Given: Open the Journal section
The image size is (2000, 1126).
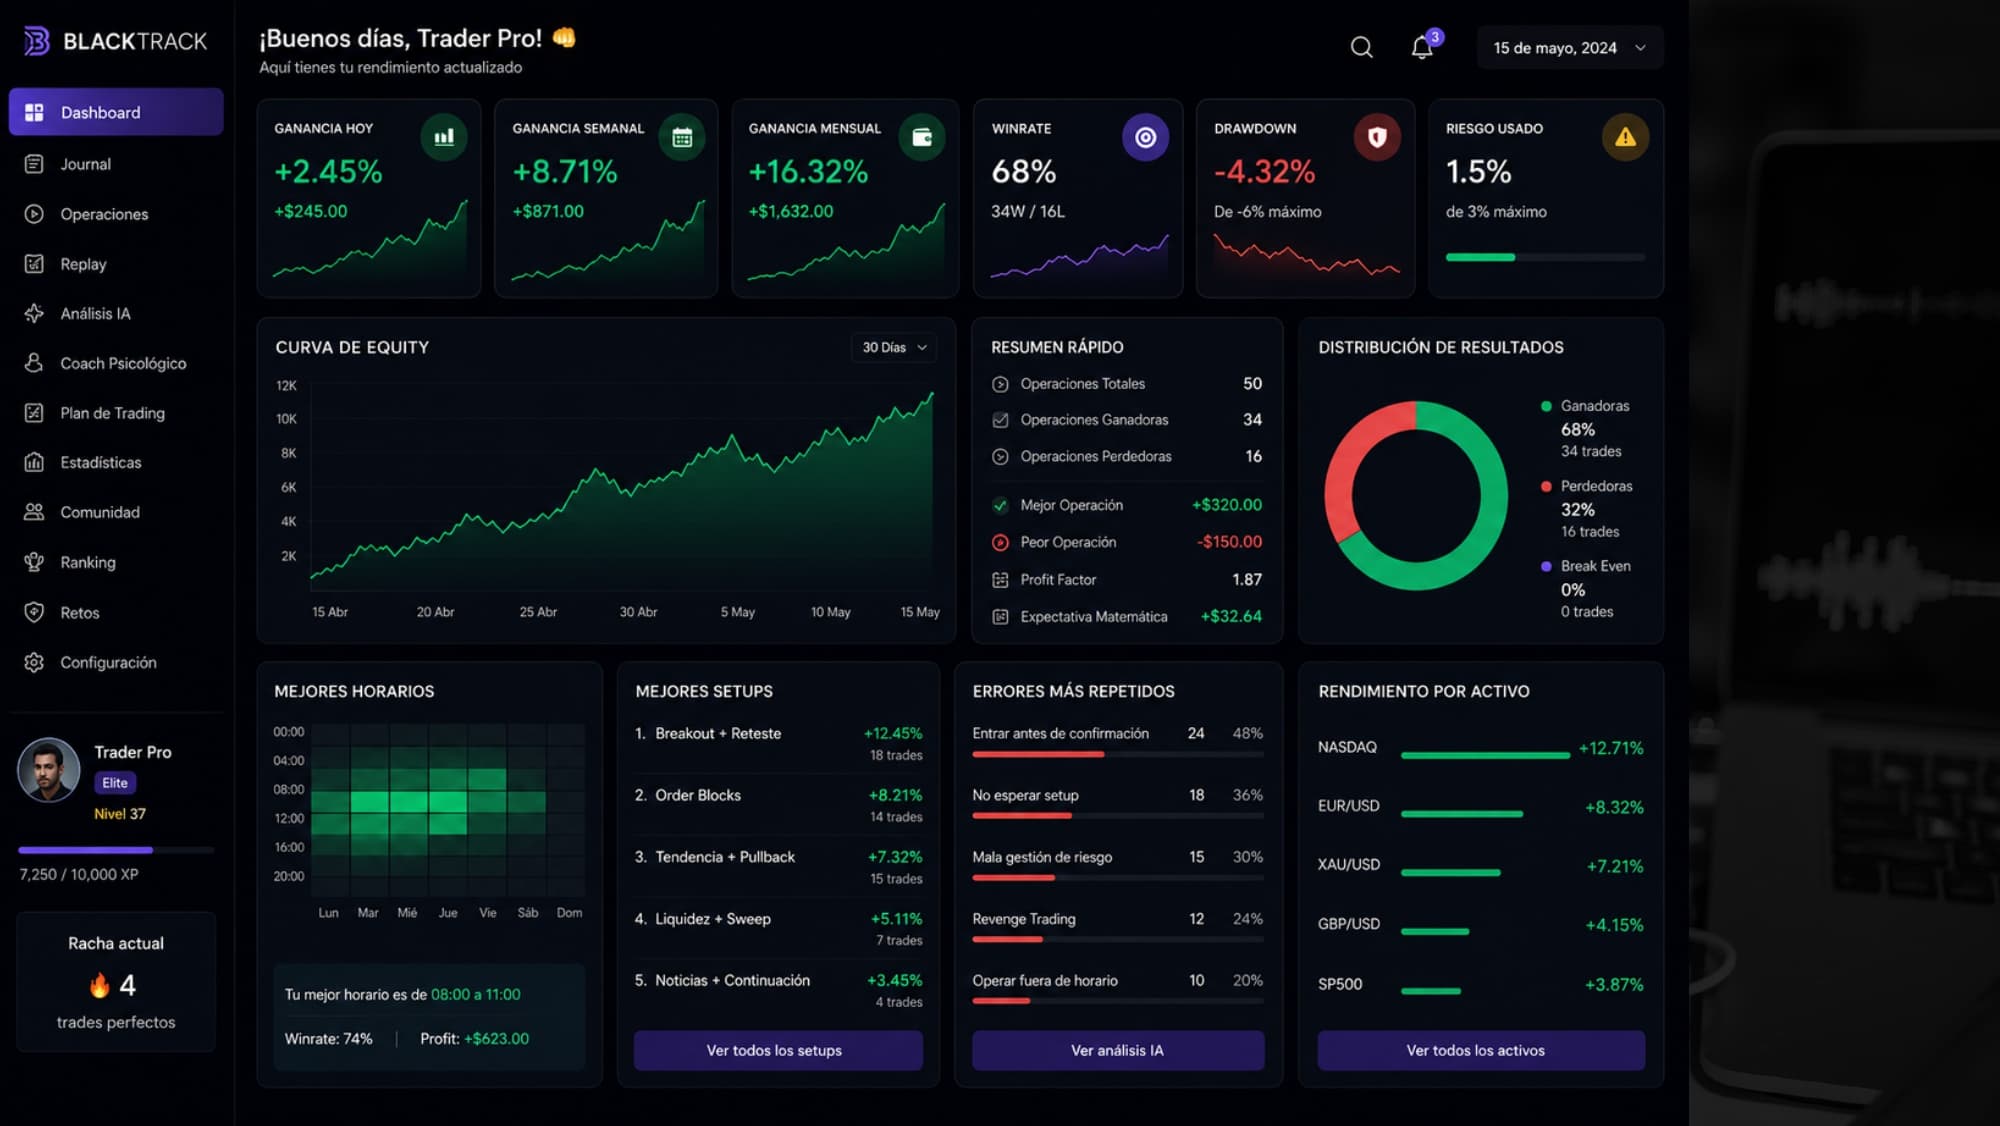Looking at the screenshot, I should pyautogui.click(x=116, y=164).
